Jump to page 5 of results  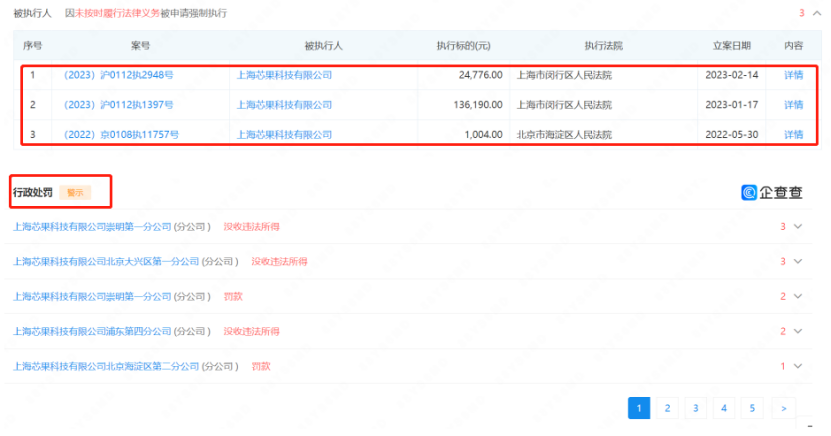click(752, 408)
